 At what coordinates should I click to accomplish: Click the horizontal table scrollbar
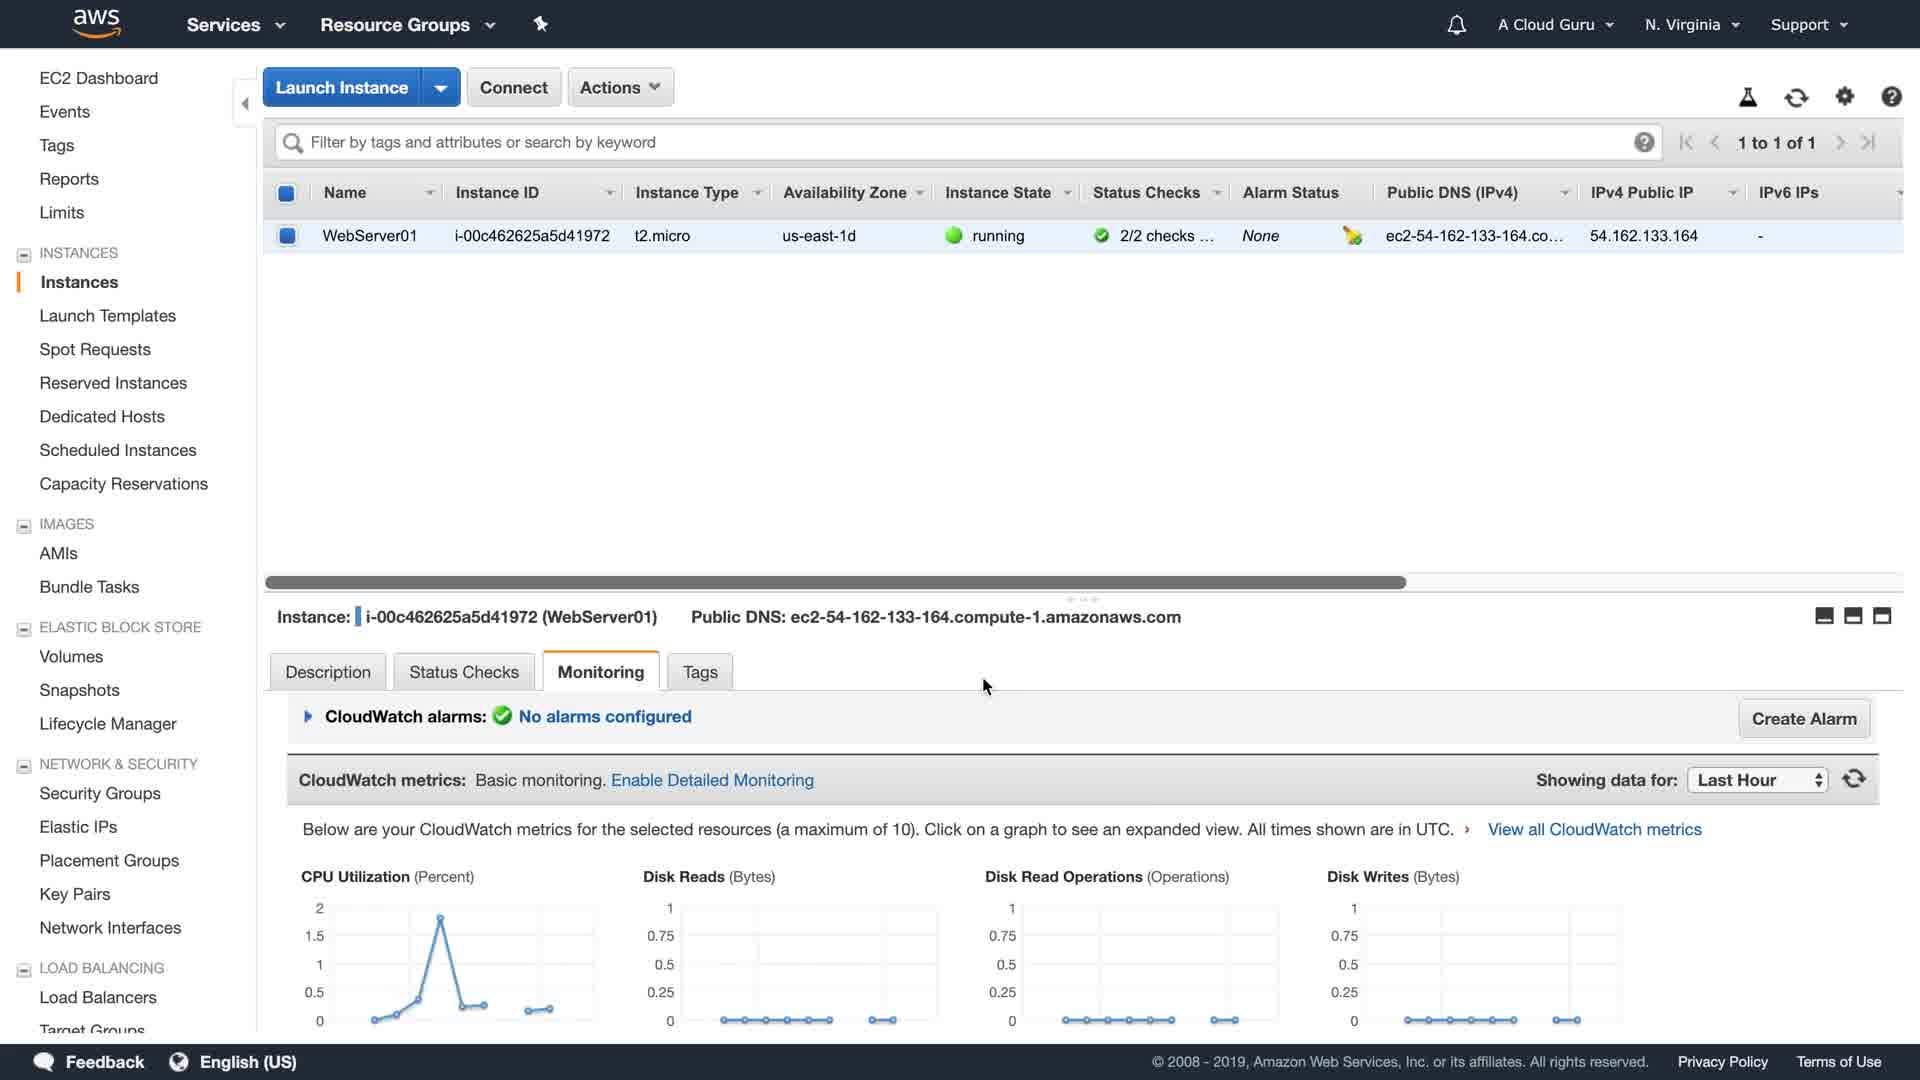835,583
